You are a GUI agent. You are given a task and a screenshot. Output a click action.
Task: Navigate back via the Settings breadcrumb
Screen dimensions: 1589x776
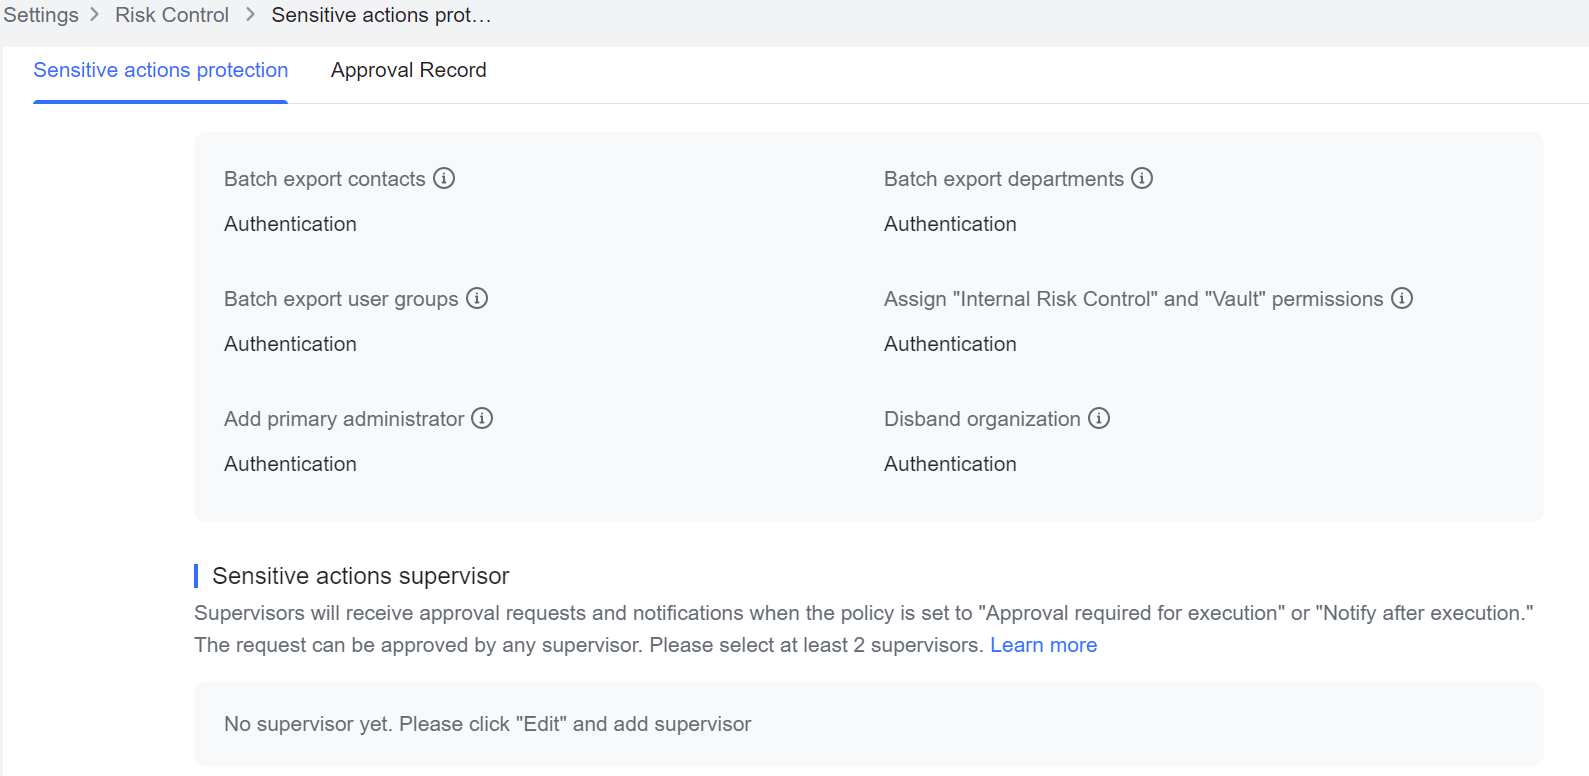(40, 15)
